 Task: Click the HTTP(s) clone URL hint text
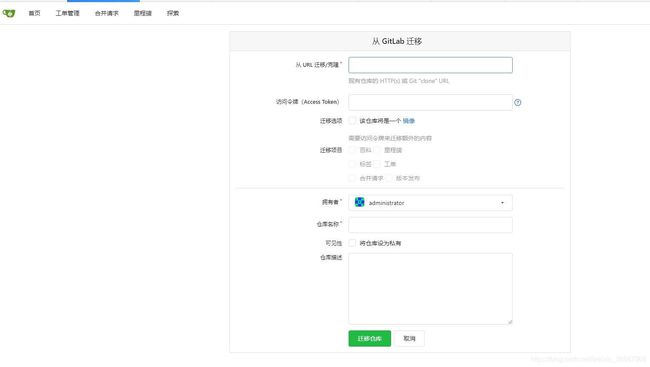[398, 81]
